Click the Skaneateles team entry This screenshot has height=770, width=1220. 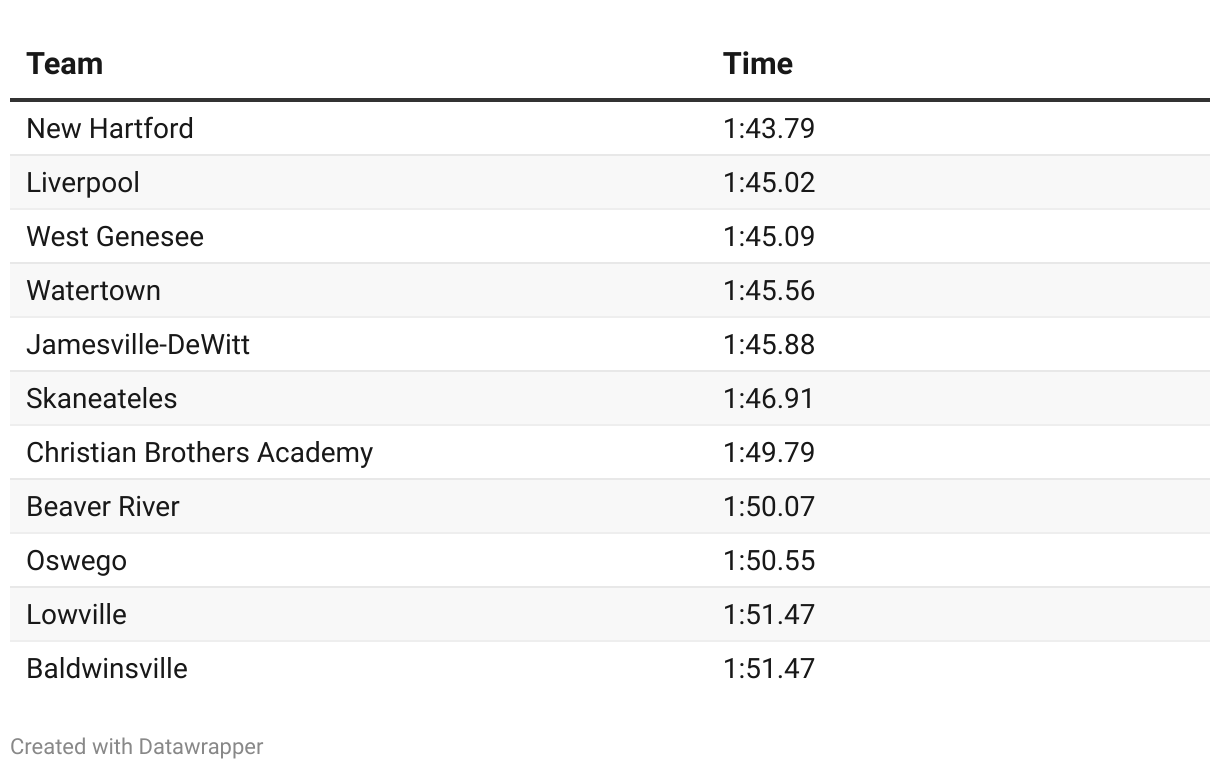[101, 399]
